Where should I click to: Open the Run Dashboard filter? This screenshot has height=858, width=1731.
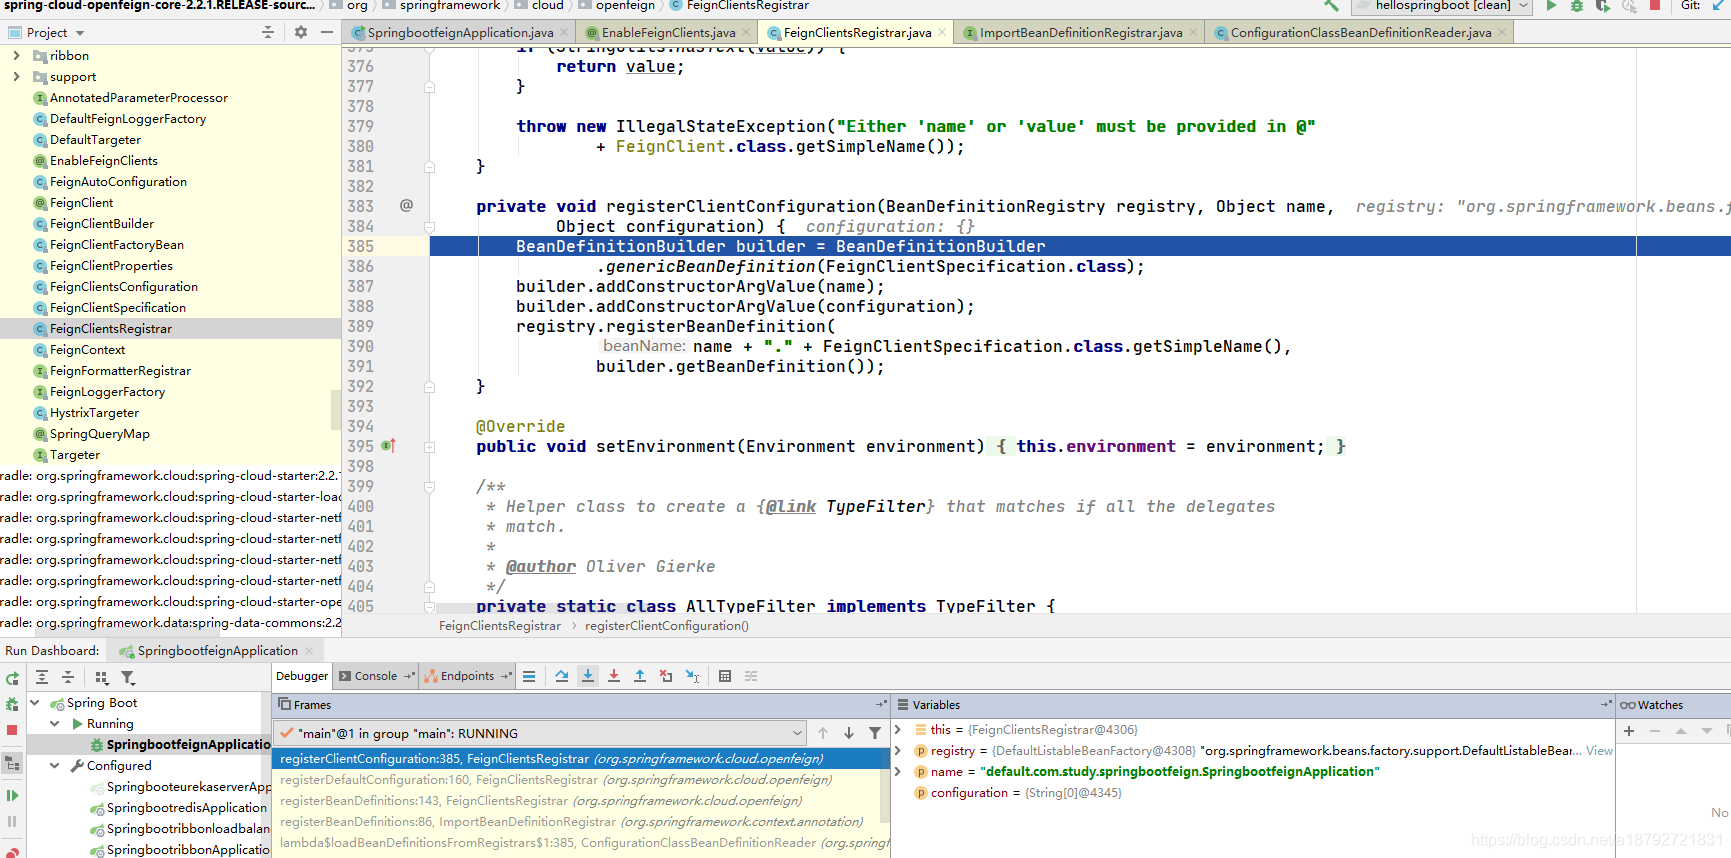128,678
